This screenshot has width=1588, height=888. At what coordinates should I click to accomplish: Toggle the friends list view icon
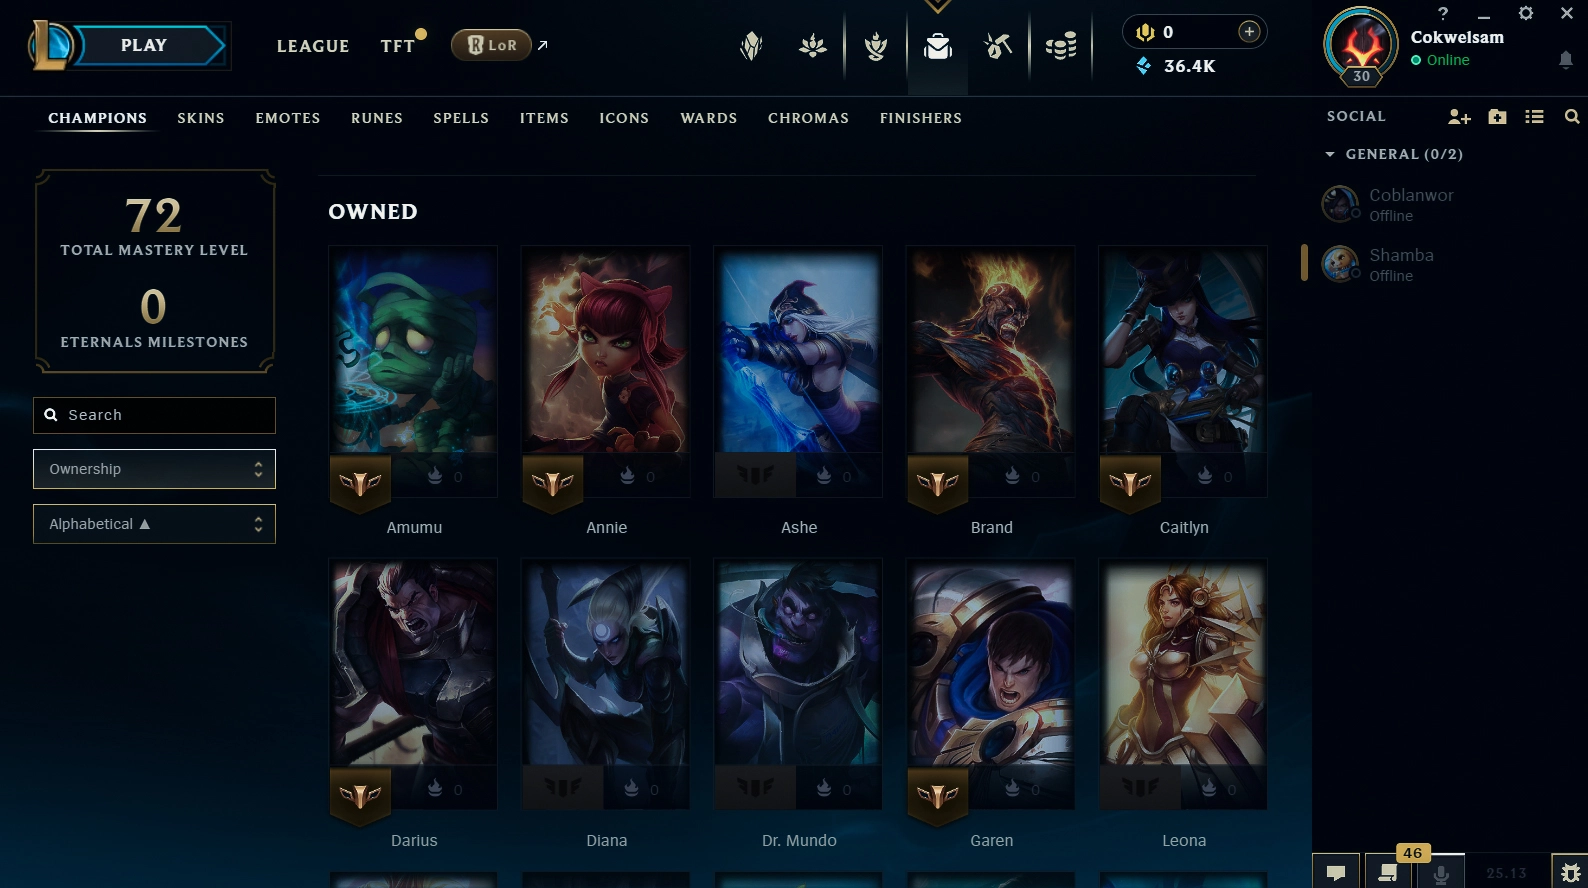(x=1534, y=117)
